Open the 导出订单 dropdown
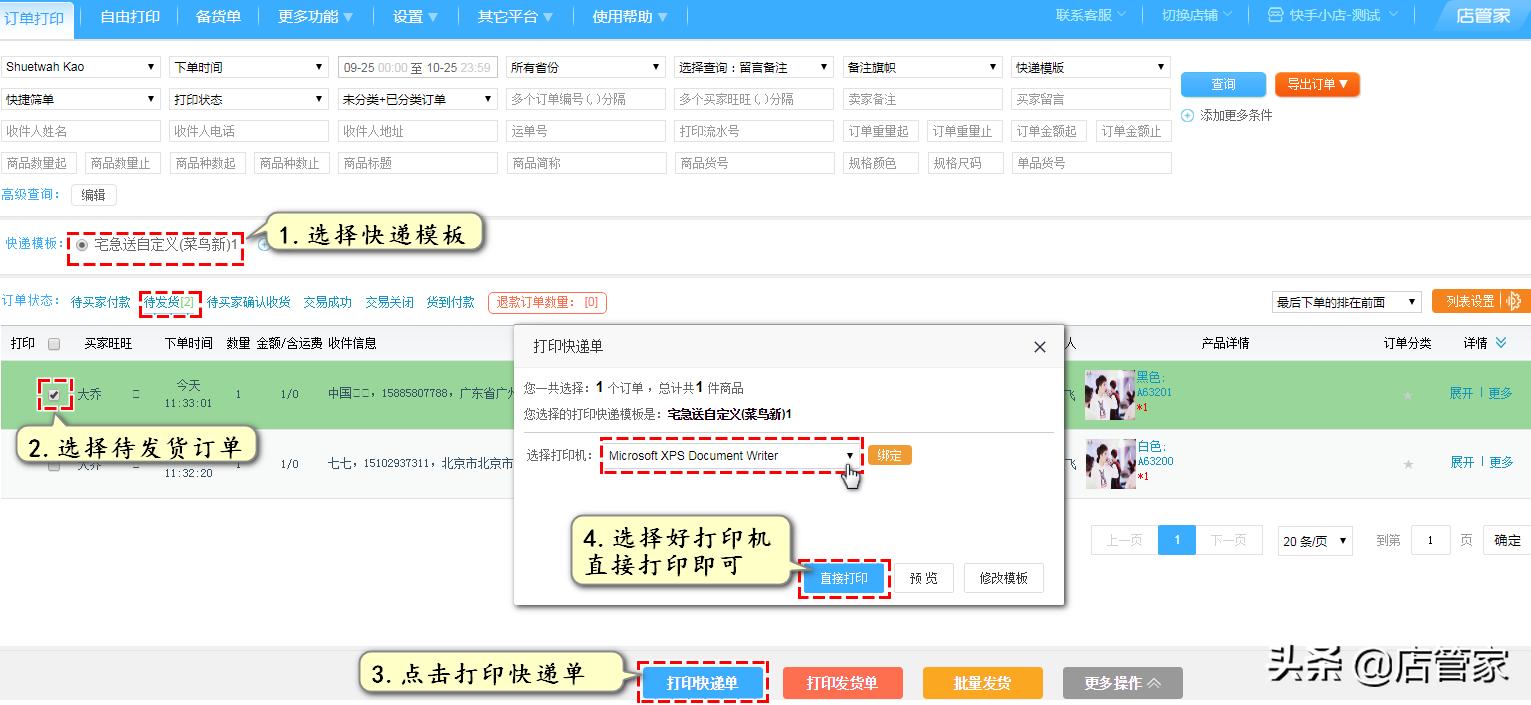 pyautogui.click(x=1318, y=84)
